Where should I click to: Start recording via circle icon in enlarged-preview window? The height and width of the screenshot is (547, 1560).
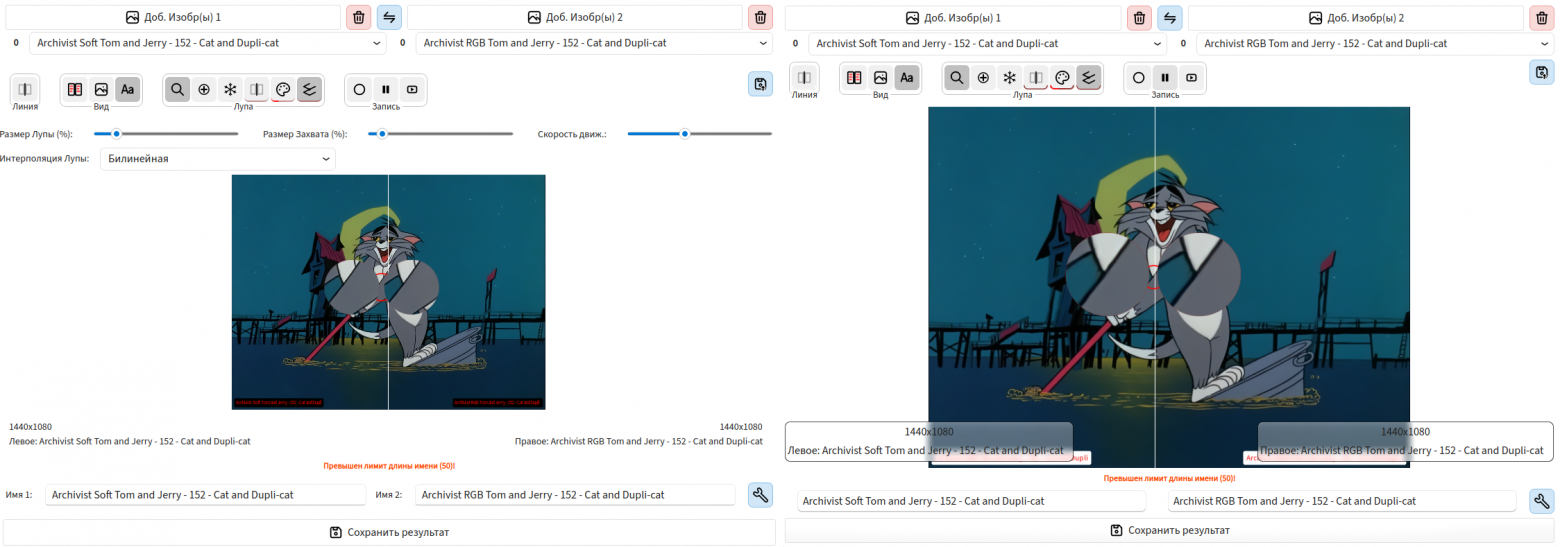1138,77
